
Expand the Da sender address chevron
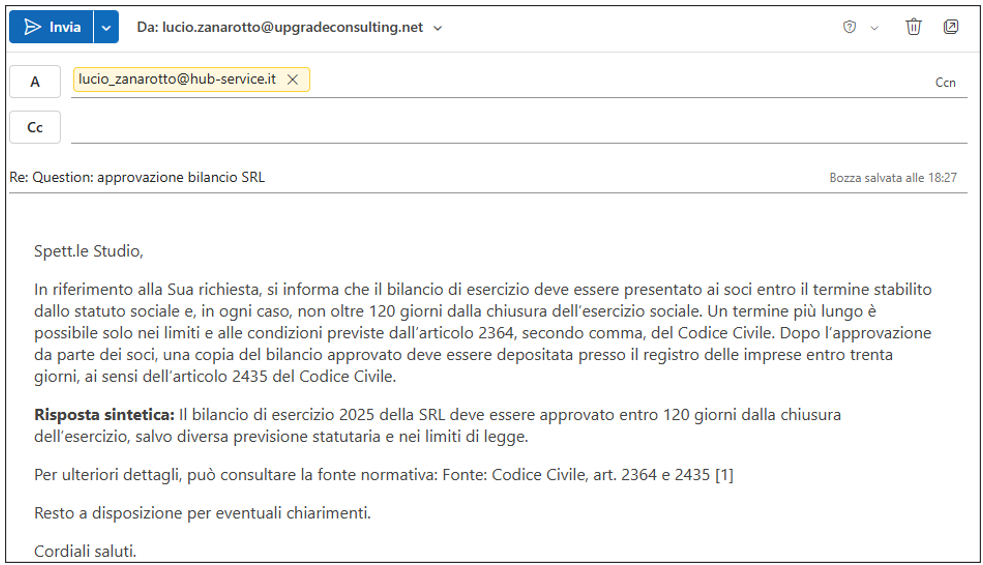(438, 28)
